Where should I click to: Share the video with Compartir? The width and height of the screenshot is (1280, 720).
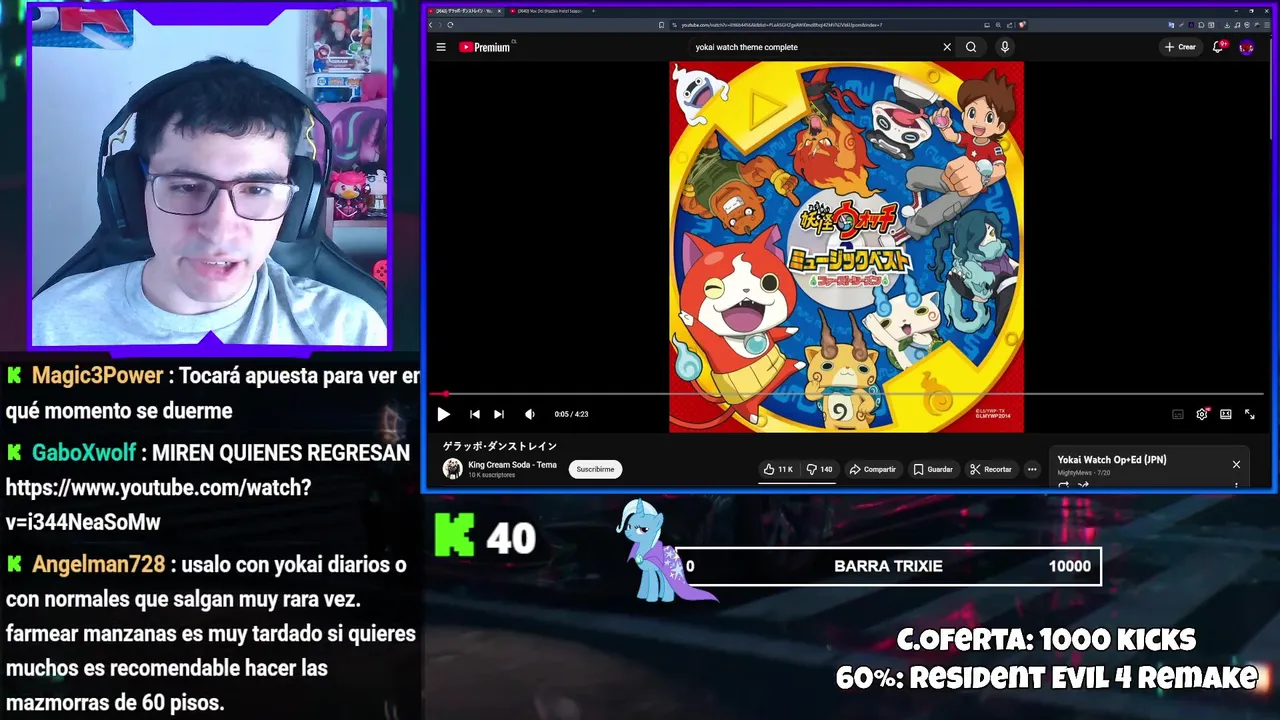(873, 469)
